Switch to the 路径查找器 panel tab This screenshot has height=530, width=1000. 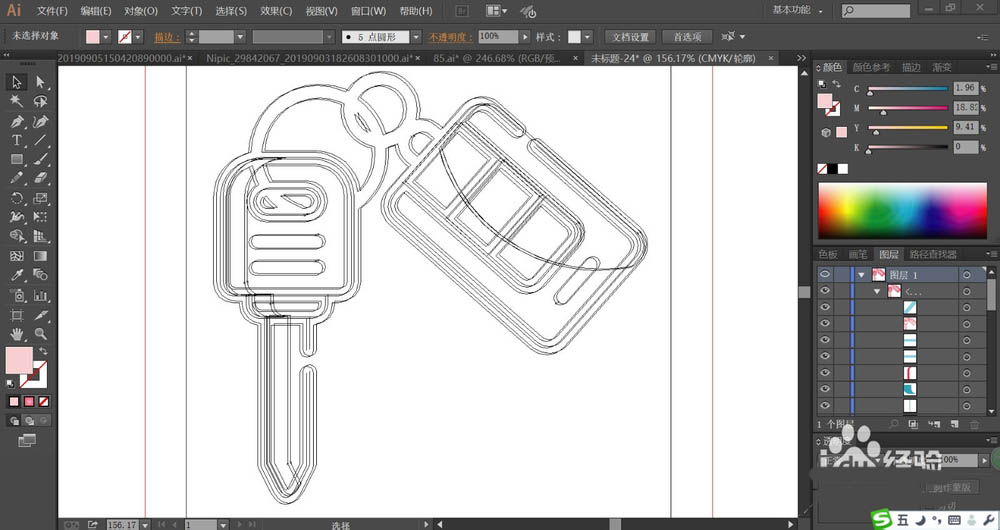(x=933, y=254)
